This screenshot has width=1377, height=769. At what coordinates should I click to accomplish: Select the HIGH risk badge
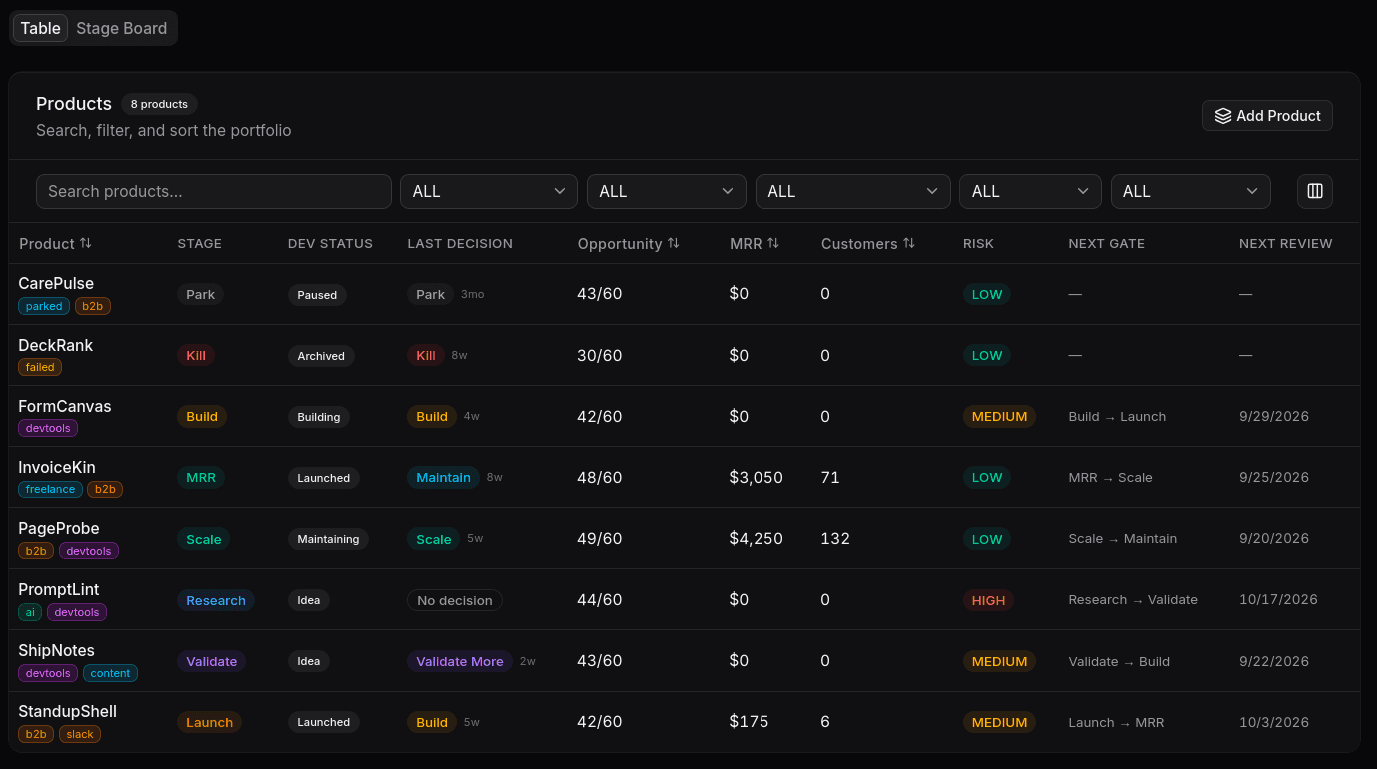coord(988,600)
